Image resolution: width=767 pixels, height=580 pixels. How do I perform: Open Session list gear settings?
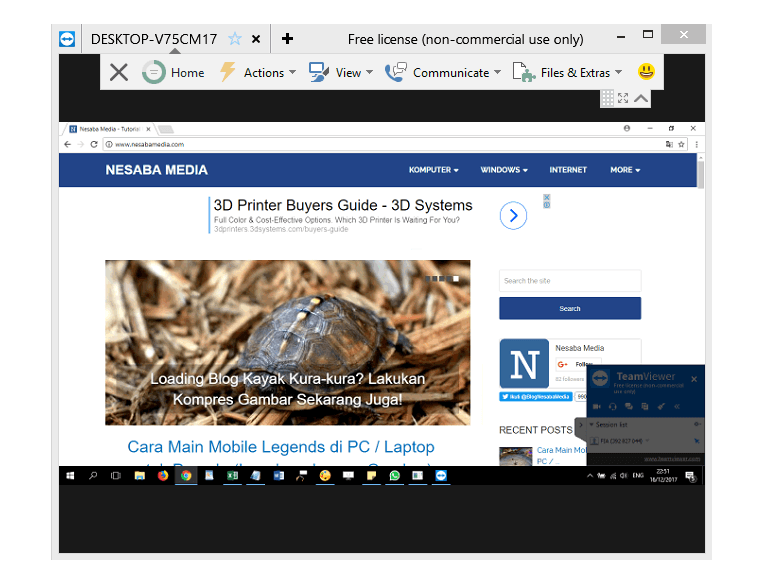tap(697, 424)
